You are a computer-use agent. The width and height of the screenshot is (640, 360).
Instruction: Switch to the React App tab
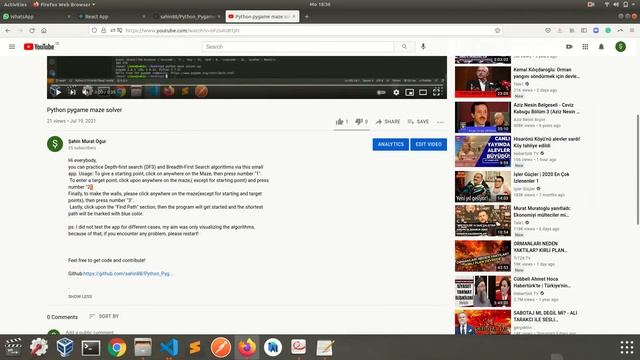(111, 16)
